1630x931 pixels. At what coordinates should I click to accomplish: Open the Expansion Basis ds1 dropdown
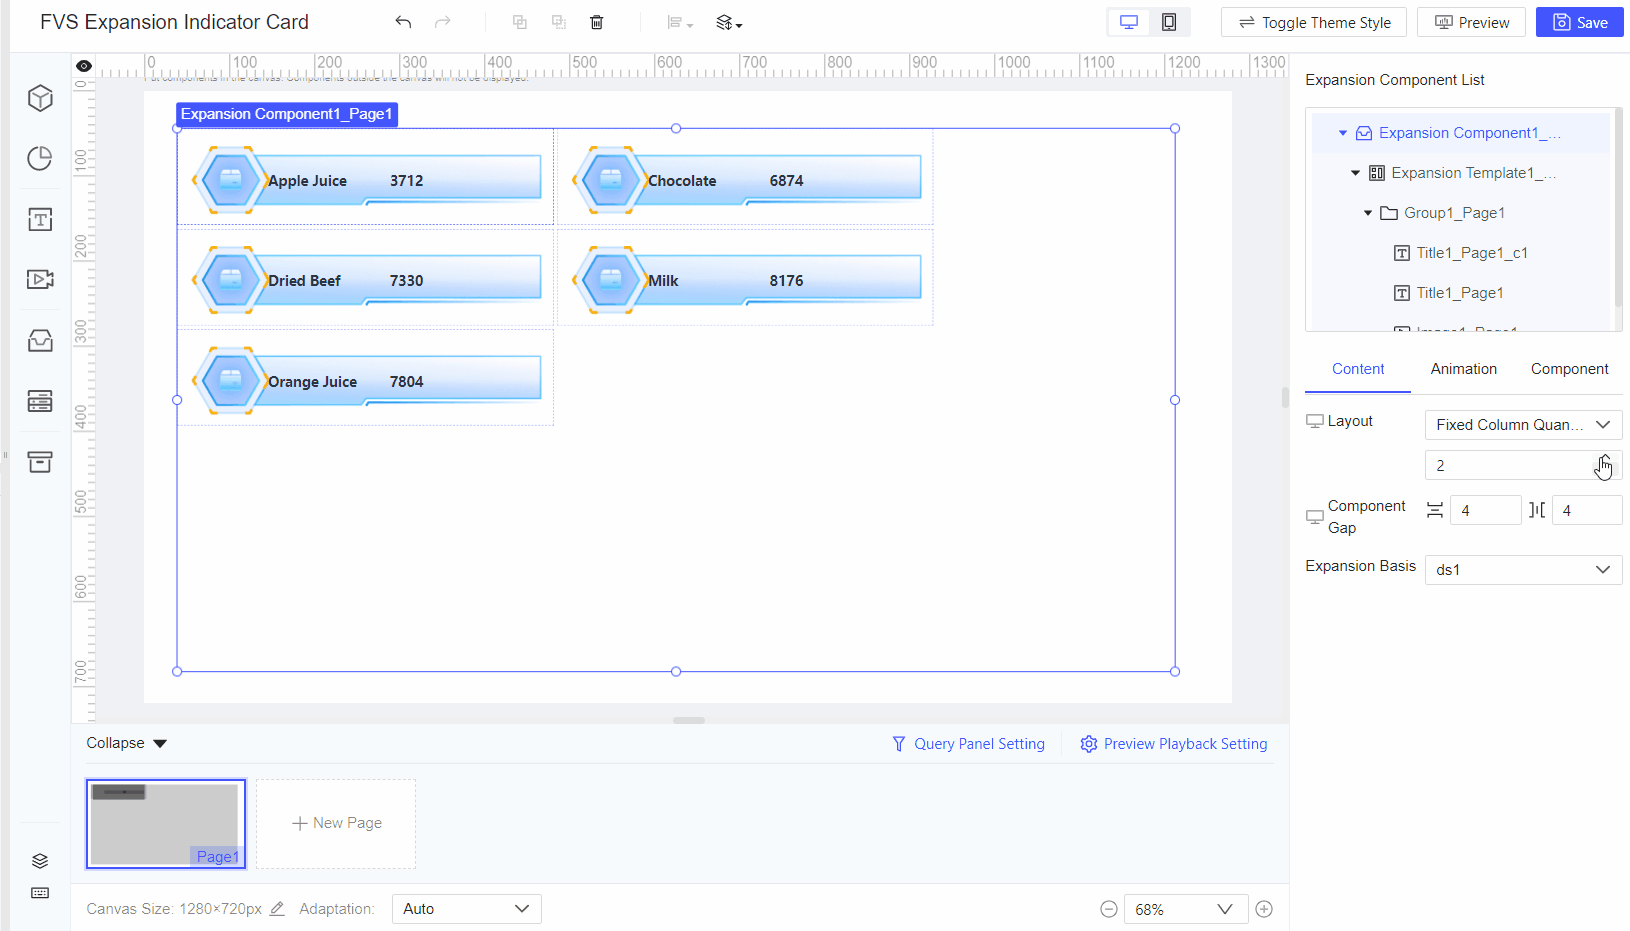pos(1522,569)
